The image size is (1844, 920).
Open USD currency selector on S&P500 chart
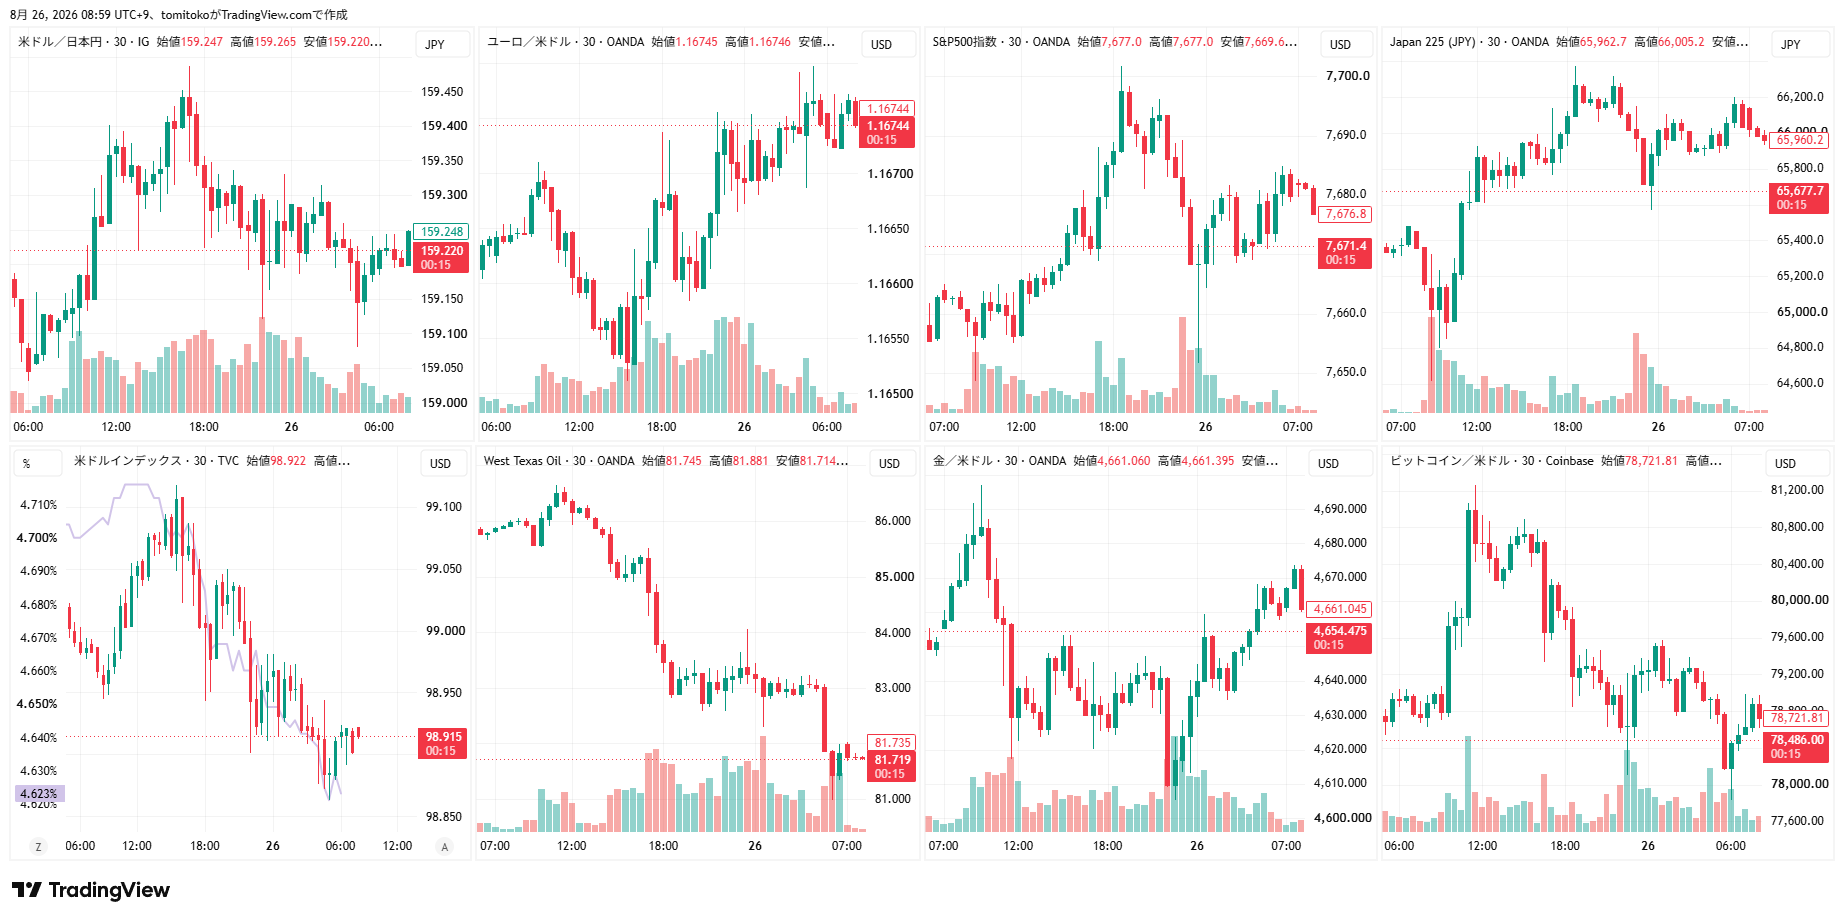click(x=1340, y=45)
